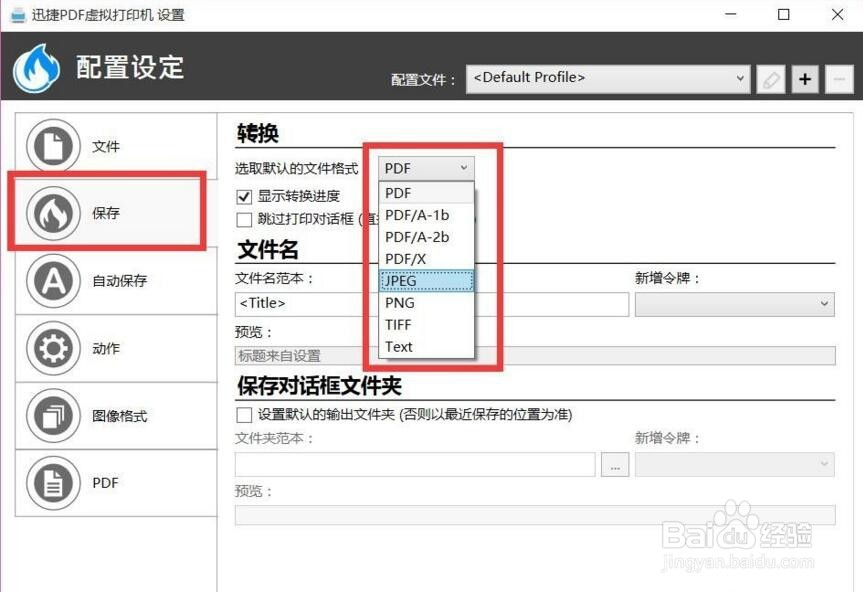Viewport: 863px width, 592px height.
Task: Uncheck 显示转换进度
Action: tap(243, 196)
